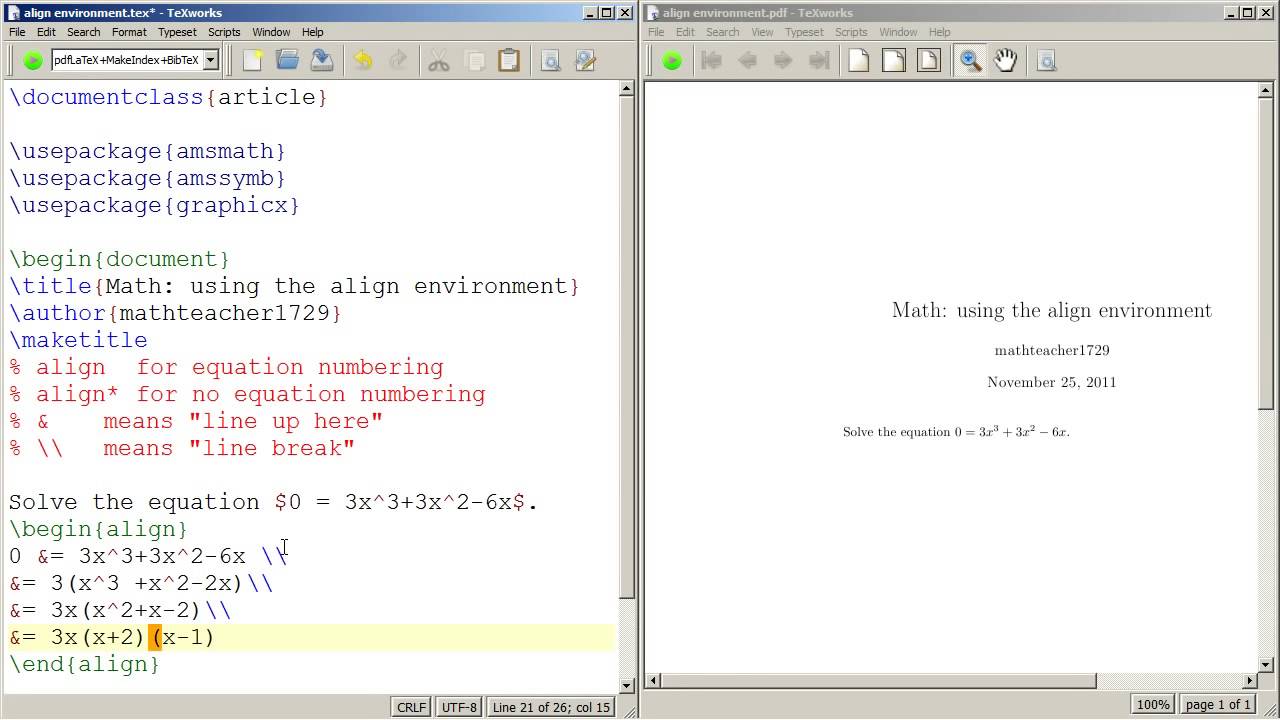Go to previous page in PDF viewer
This screenshot has height=720, width=1280.
pos(747,61)
